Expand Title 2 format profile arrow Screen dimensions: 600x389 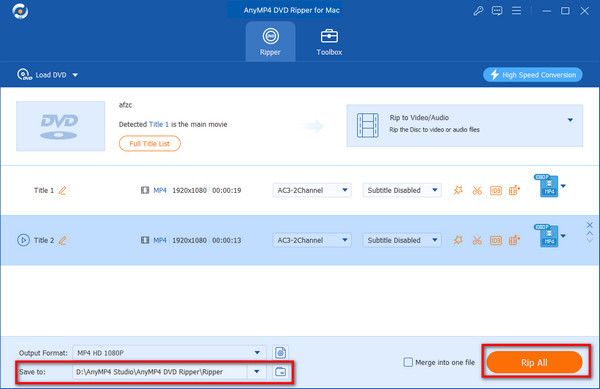(563, 236)
